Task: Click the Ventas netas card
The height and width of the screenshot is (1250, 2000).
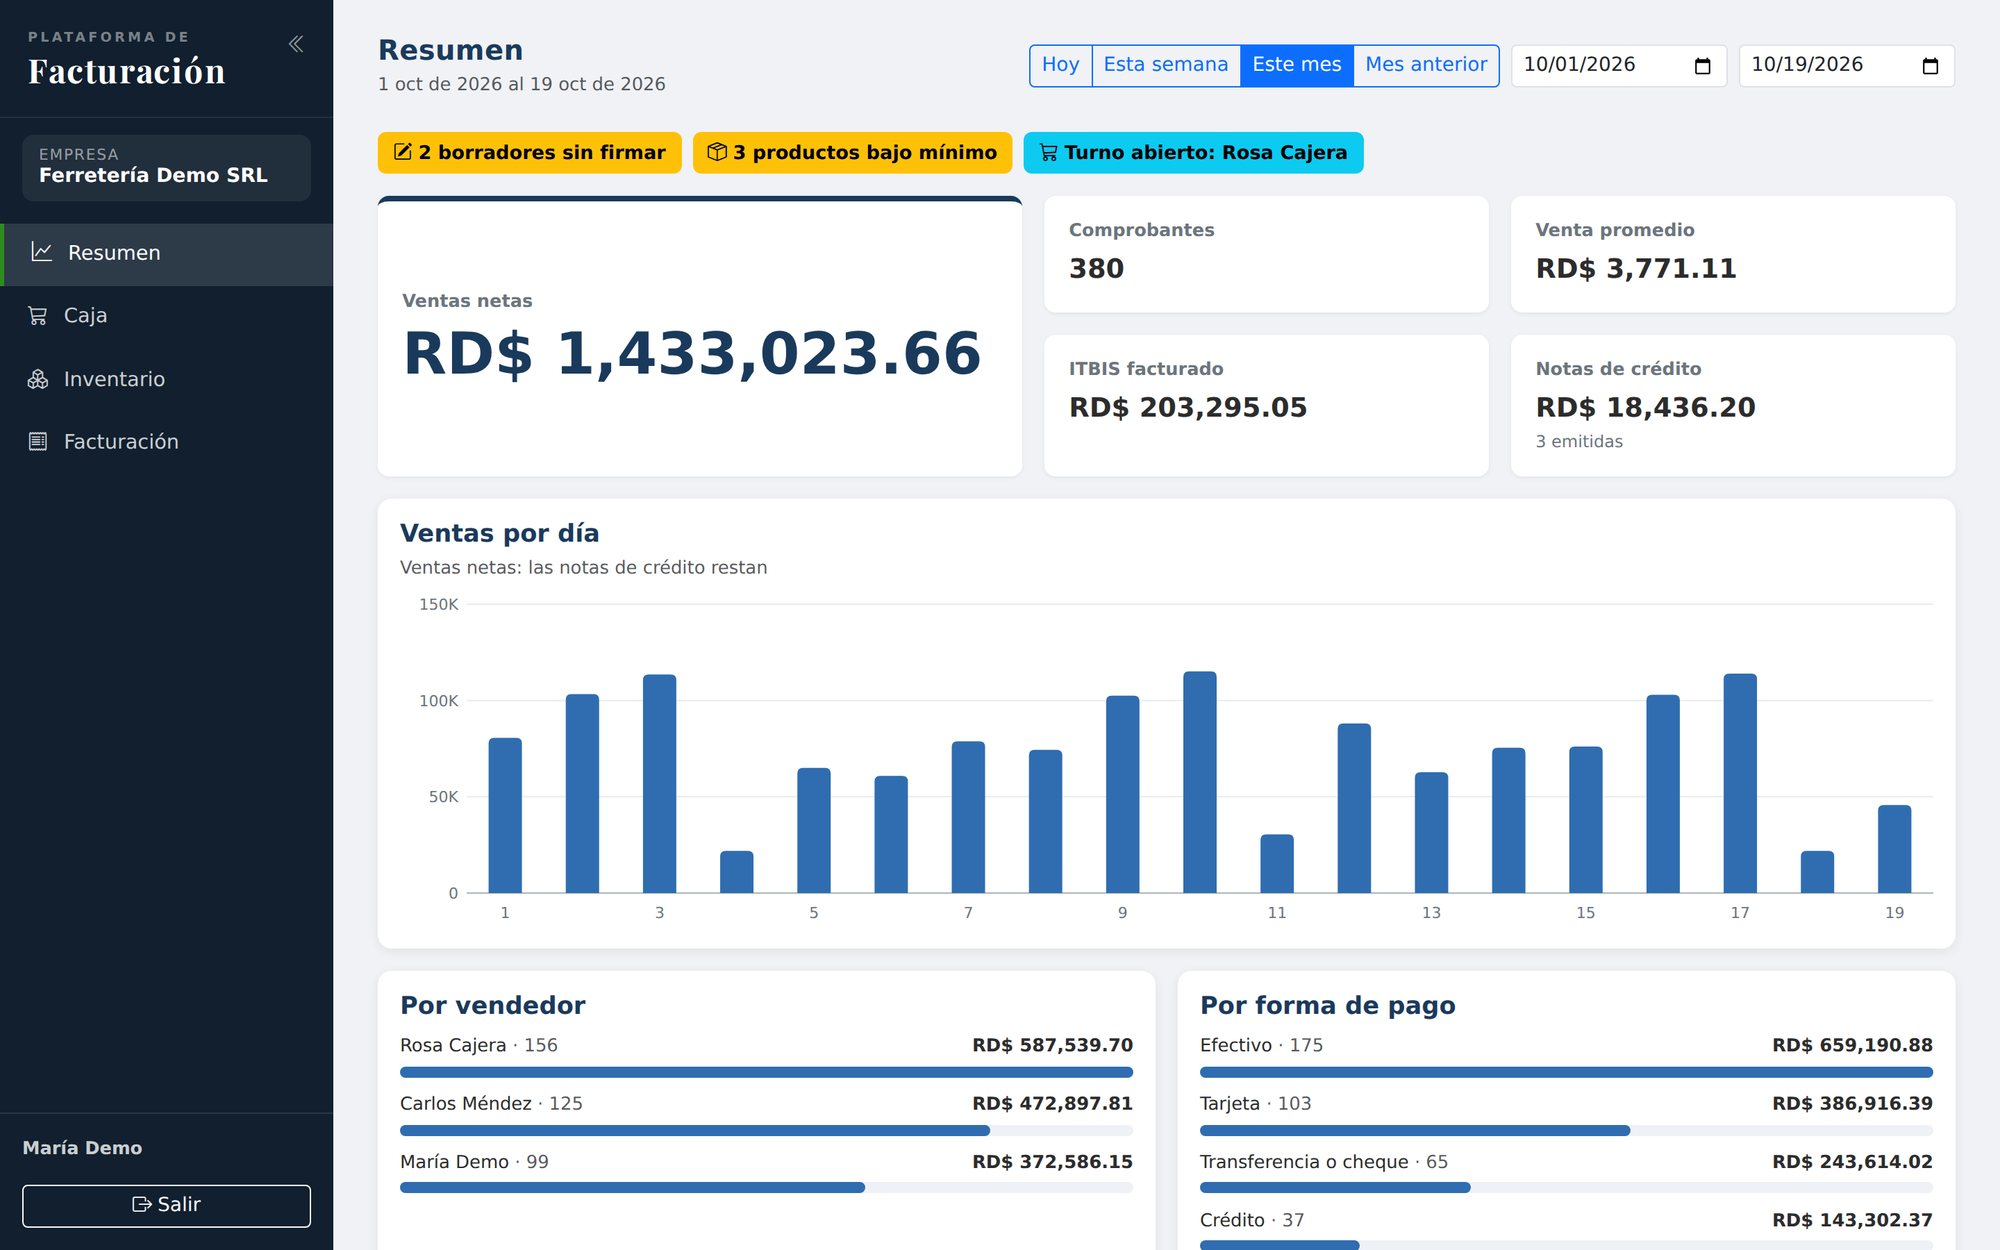Action: click(700, 336)
